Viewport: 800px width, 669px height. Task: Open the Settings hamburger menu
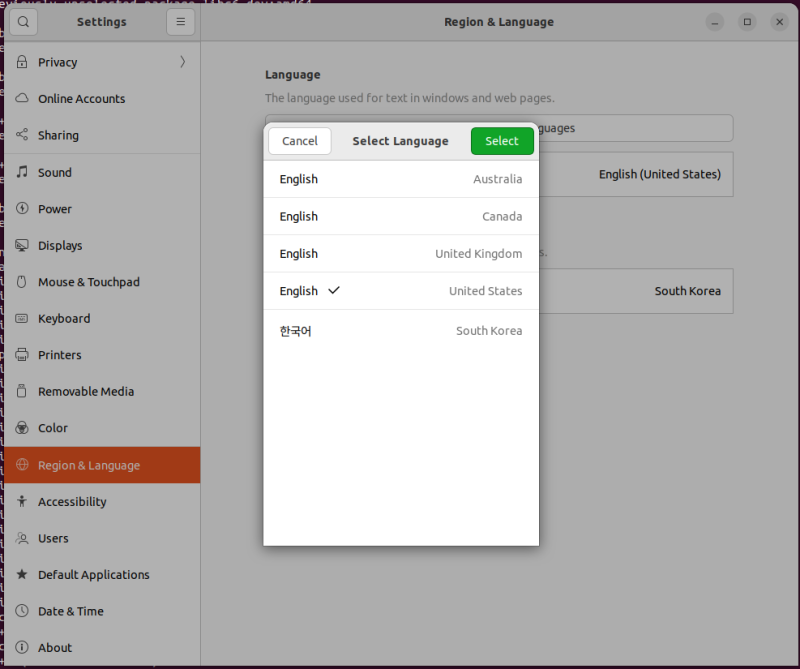click(x=180, y=22)
